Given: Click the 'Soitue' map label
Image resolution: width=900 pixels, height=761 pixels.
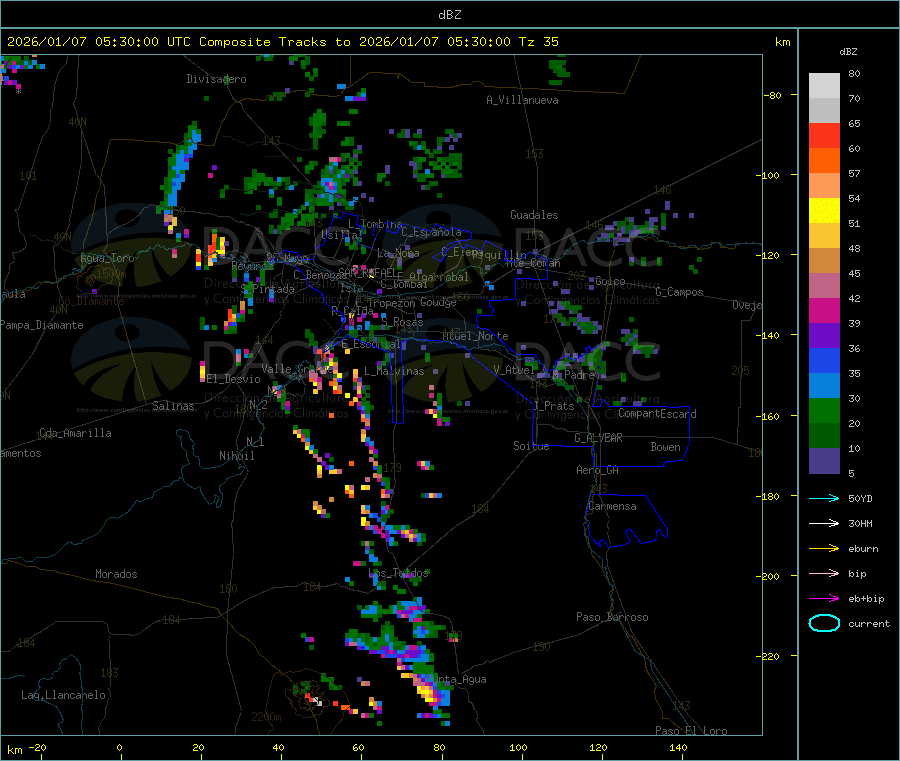Looking at the screenshot, I should point(531,446).
